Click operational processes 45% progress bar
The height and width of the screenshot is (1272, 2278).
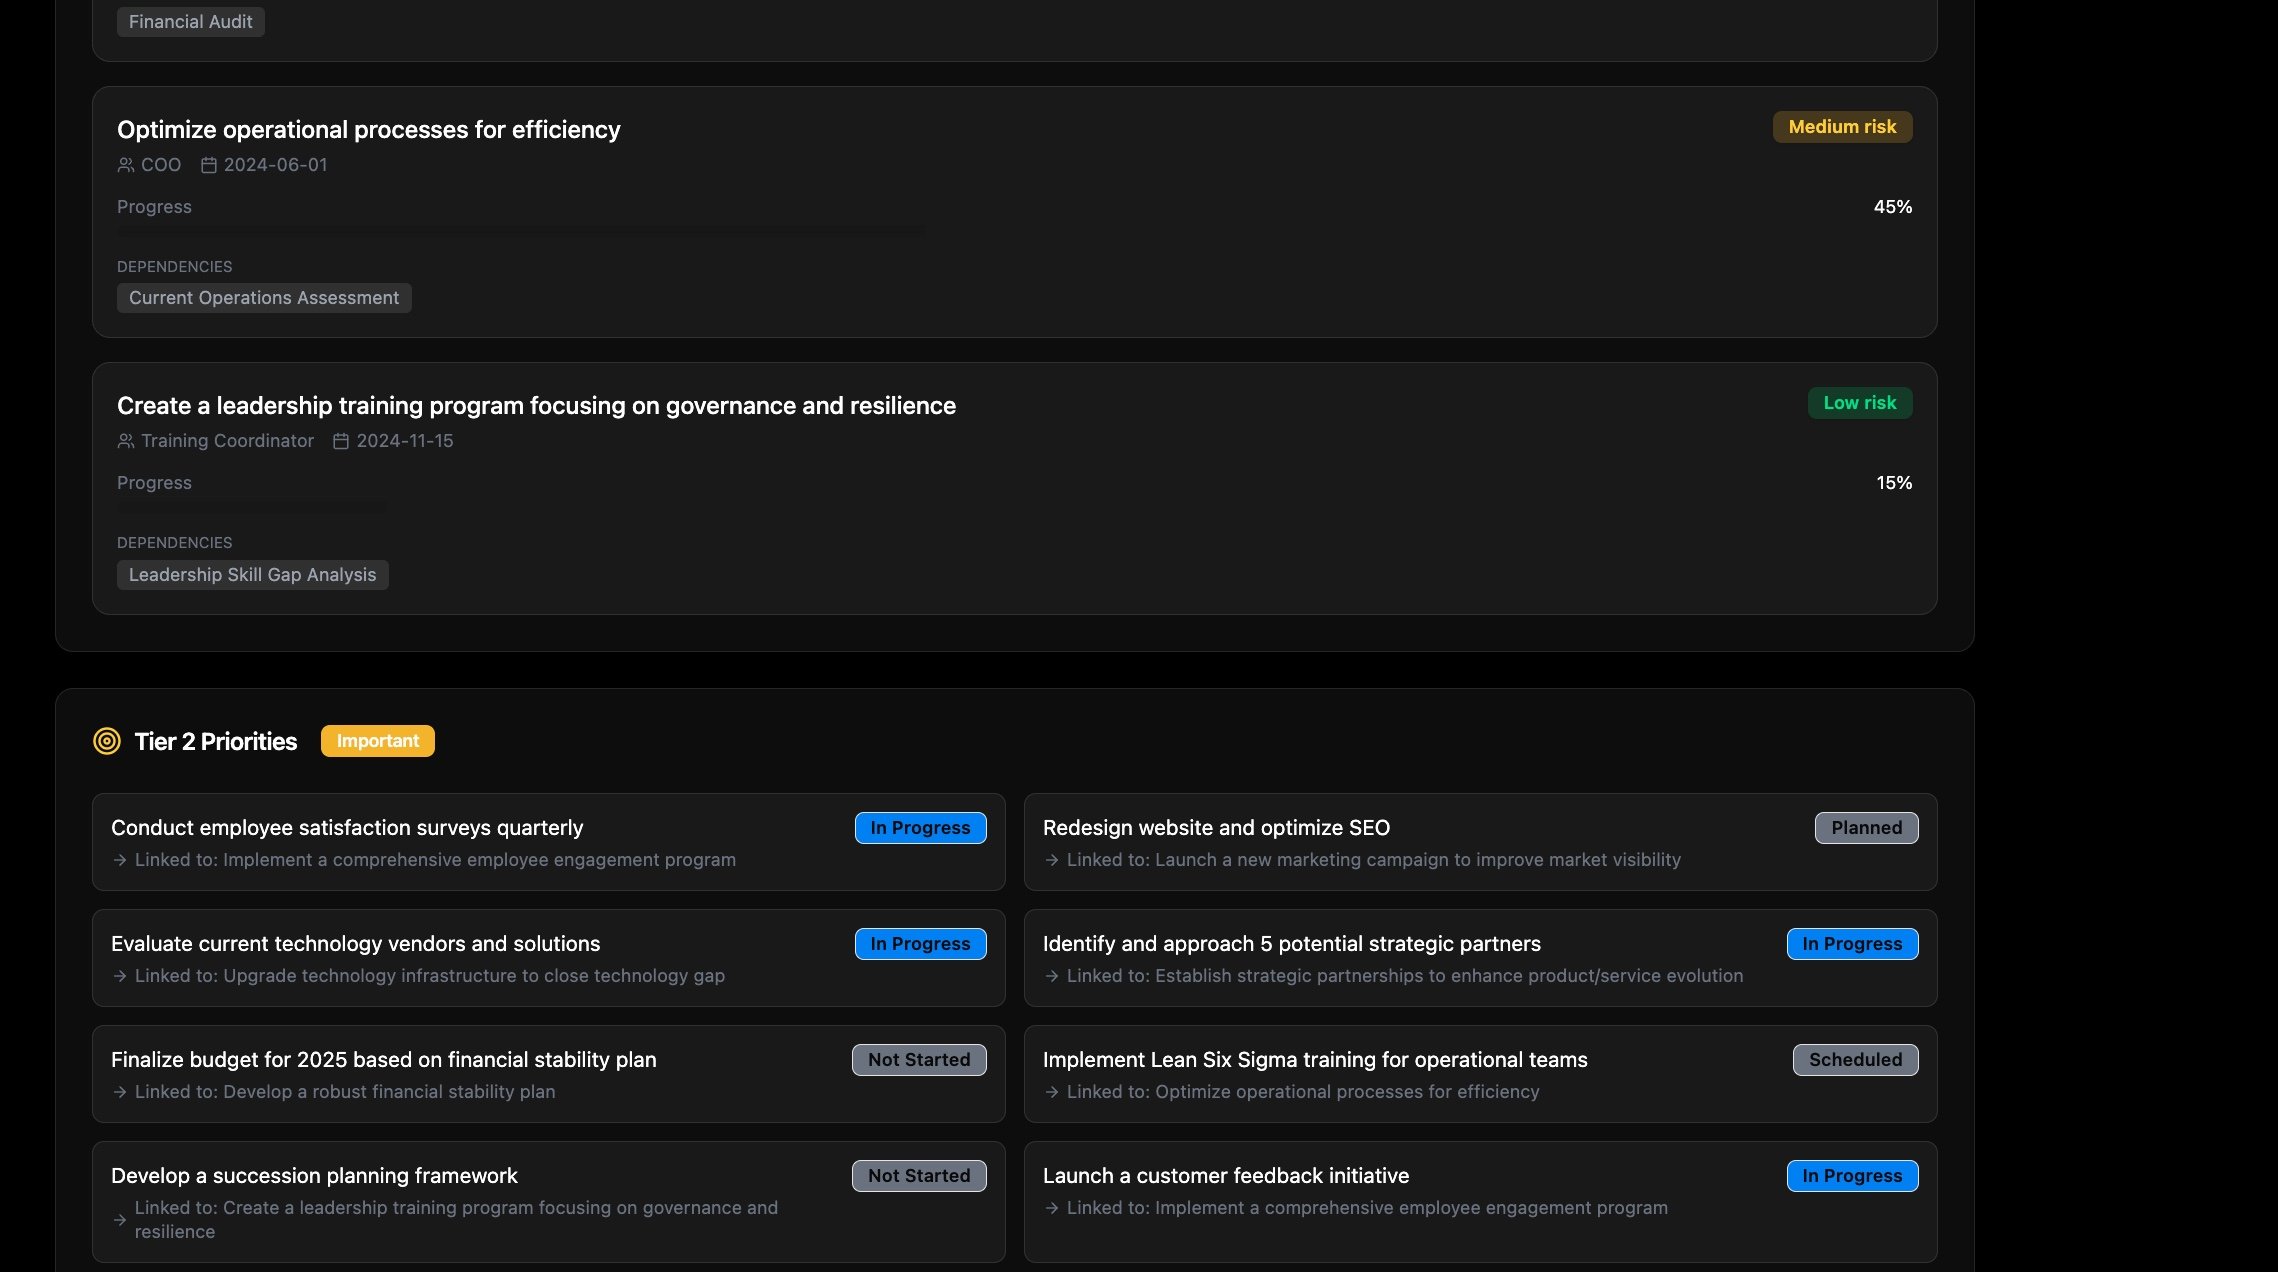point(520,231)
